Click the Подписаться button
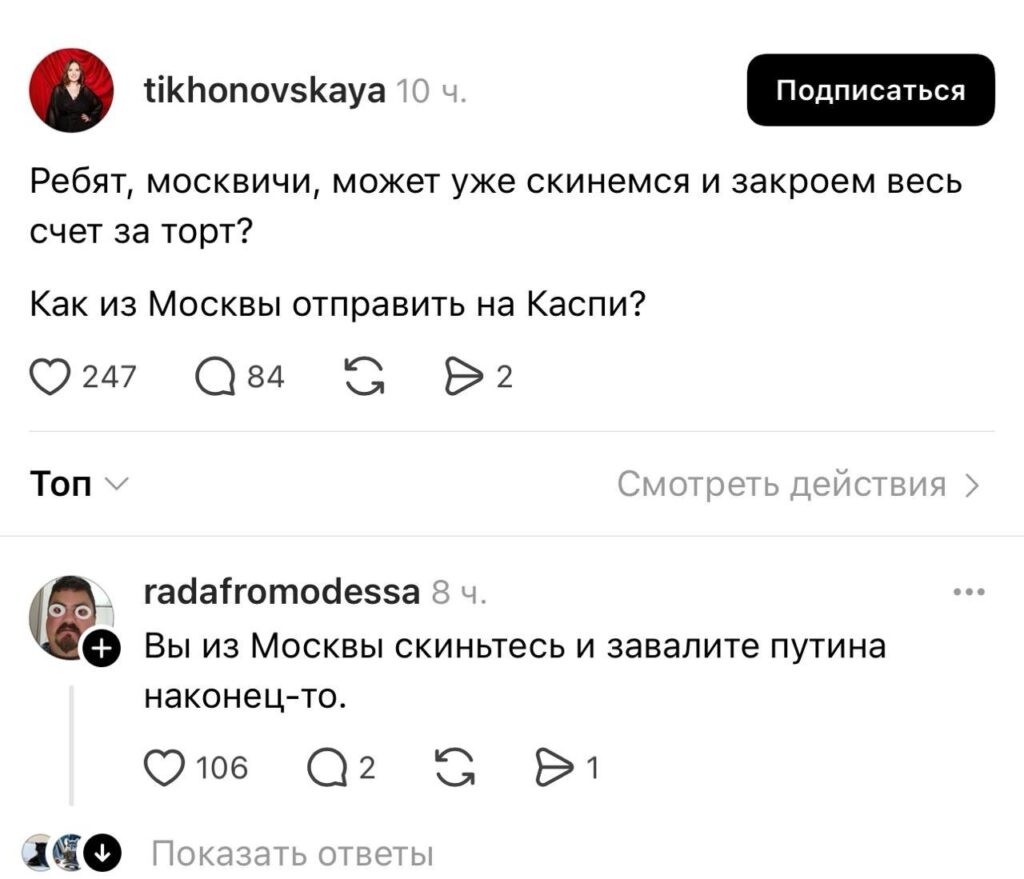The height and width of the screenshot is (879, 1024). [870, 90]
